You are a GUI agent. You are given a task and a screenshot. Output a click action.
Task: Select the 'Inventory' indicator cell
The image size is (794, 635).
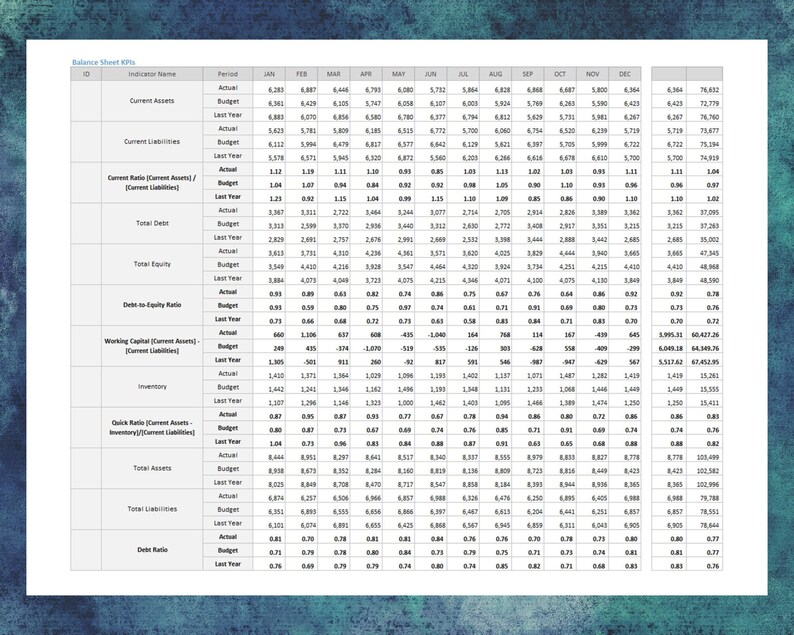tap(152, 387)
